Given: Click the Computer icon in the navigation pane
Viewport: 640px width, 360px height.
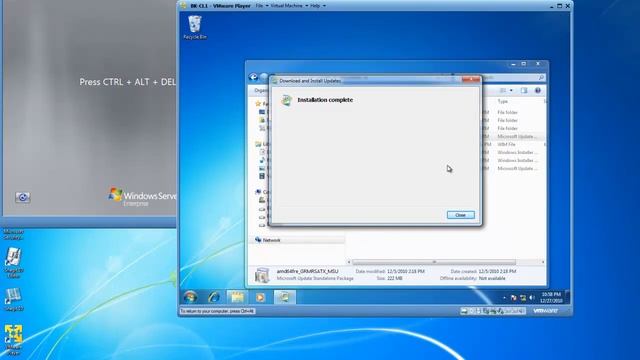Looking at the screenshot, I should pyautogui.click(x=258, y=192).
